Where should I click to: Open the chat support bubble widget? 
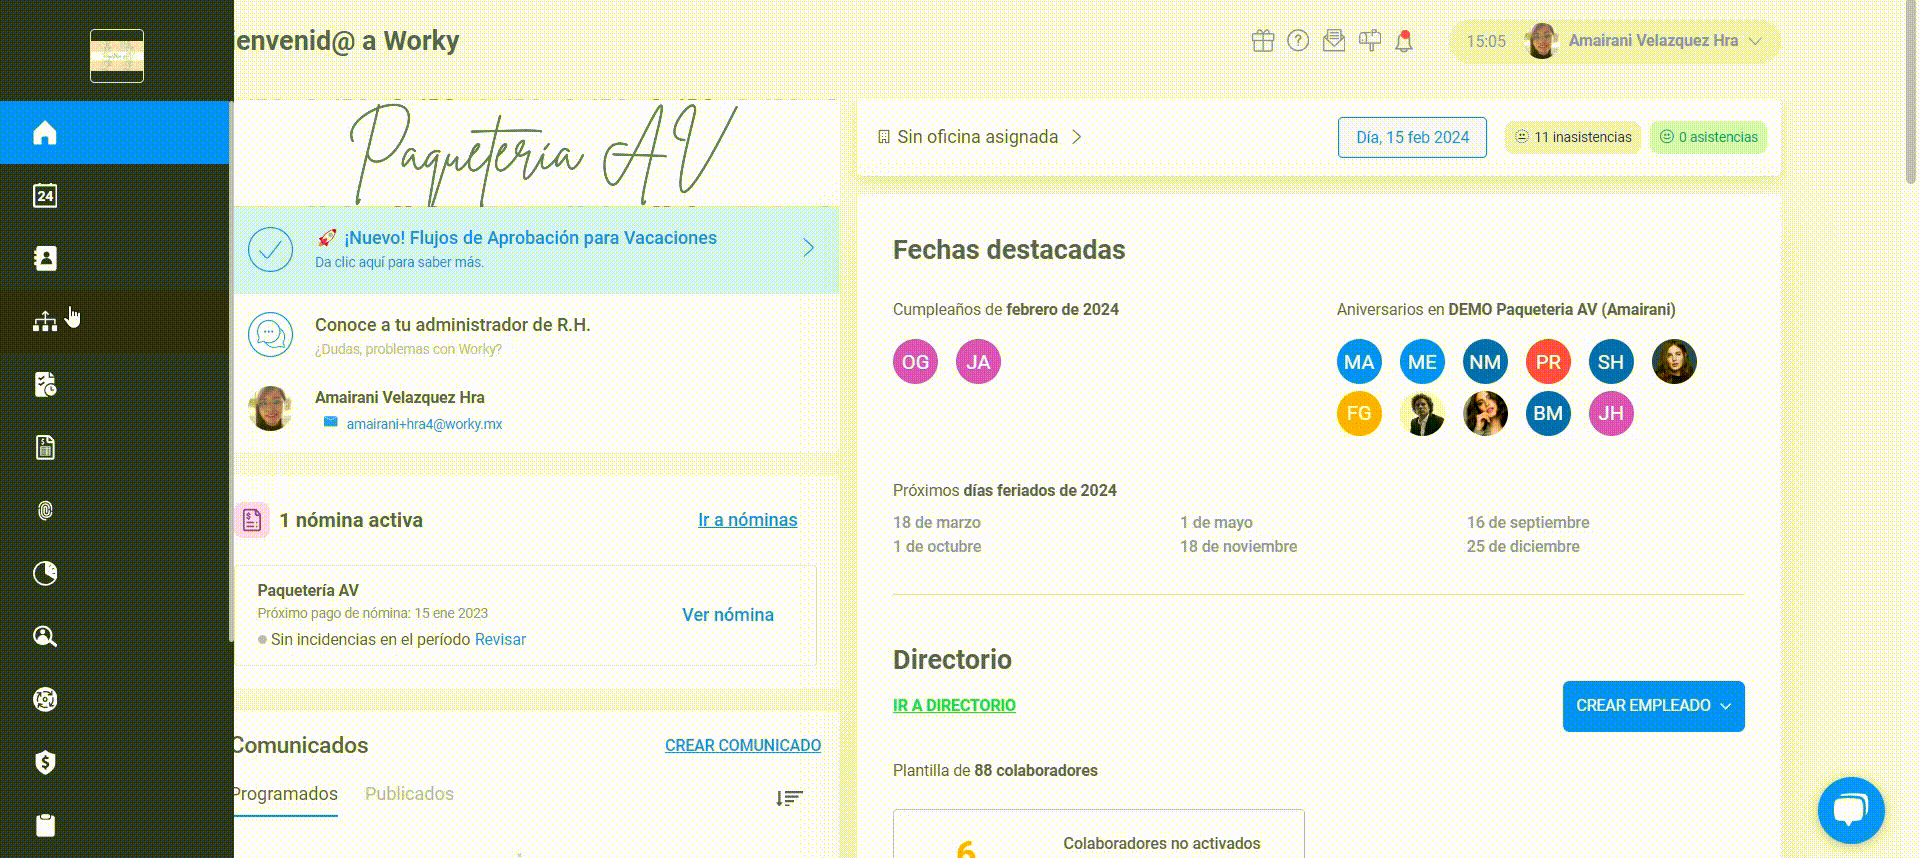pos(1851,810)
